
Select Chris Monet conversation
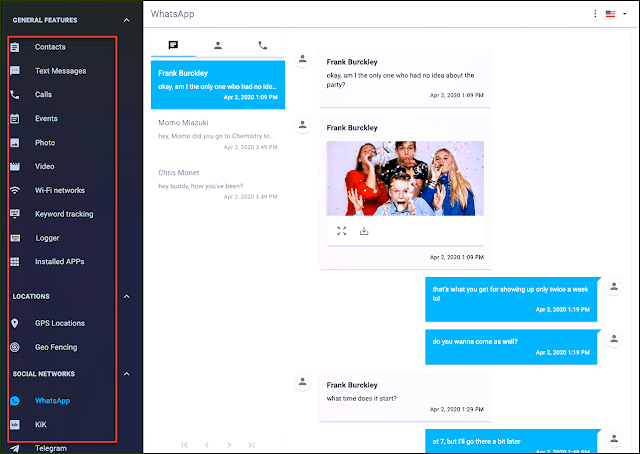[x=218, y=184]
